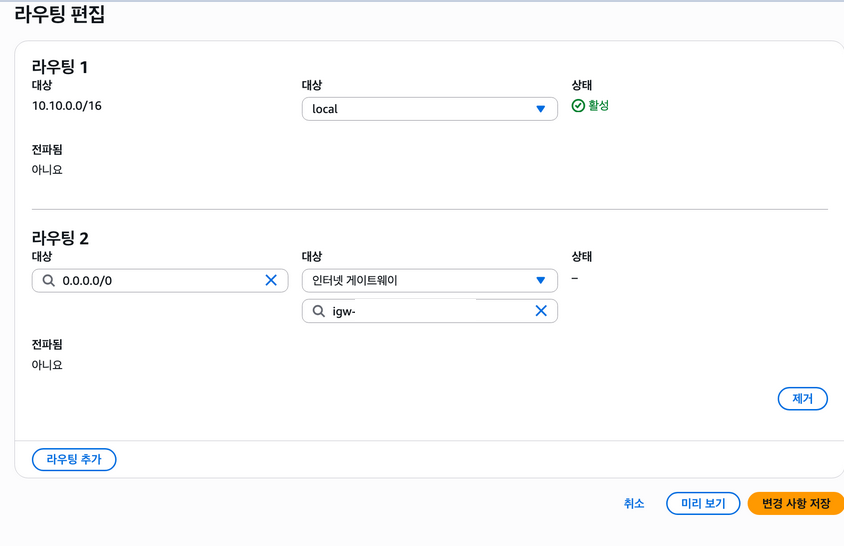Click the 아니요 value under 라우팅 2
Screen dimensions: 844x546
[47, 365]
